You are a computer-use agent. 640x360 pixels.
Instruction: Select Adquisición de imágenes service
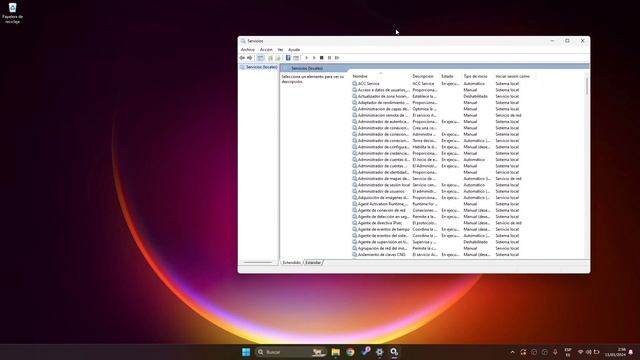click(383, 198)
